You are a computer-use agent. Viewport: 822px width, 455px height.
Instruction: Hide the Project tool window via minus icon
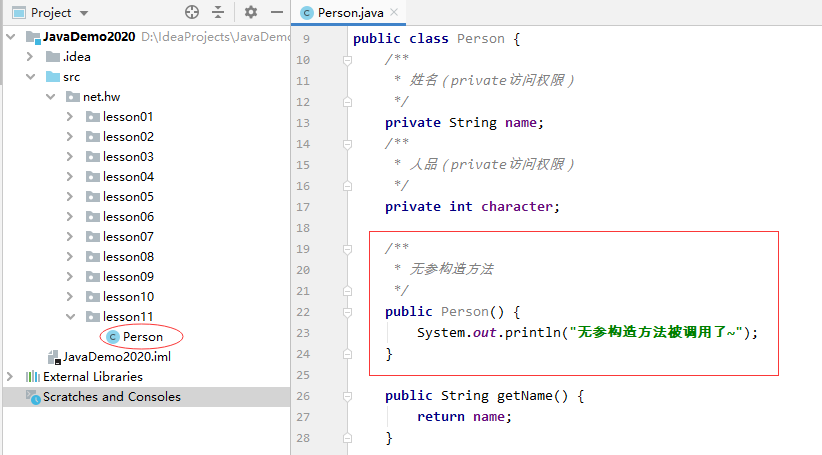(x=277, y=12)
